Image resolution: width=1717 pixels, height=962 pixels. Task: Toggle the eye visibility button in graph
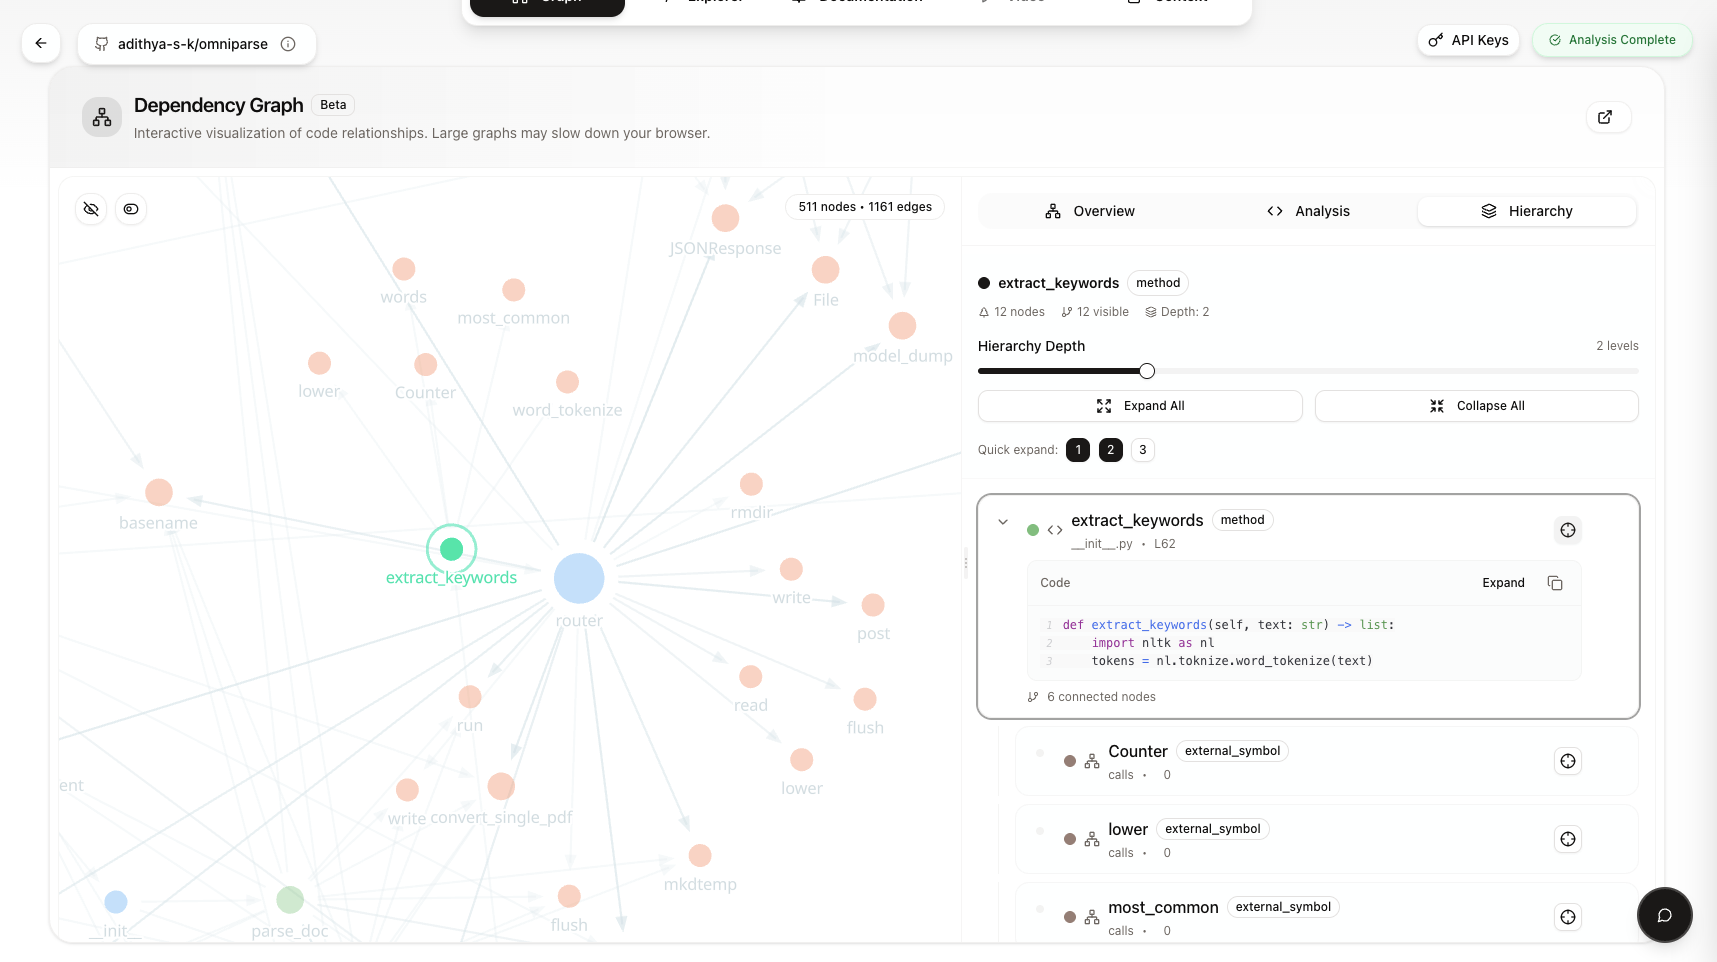point(131,209)
